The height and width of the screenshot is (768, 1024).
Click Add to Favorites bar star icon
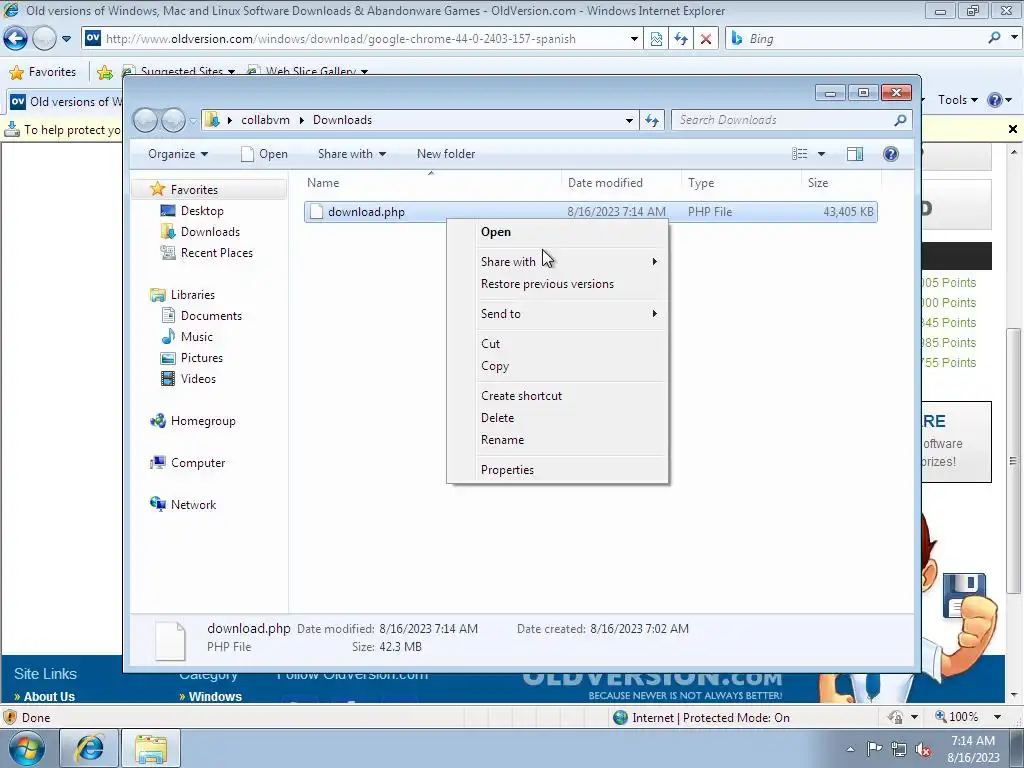click(104, 72)
